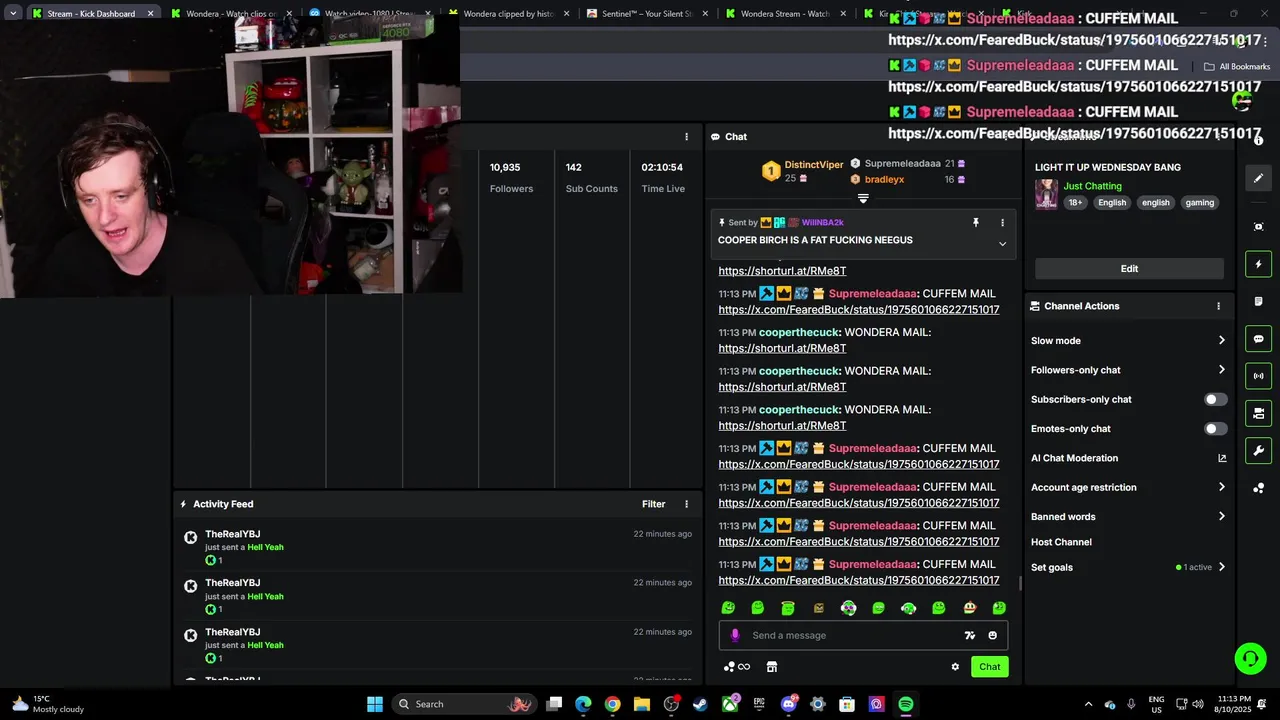Click the Activity Feed Filter button
Image resolution: width=1280 pixels, height=720 pixels.
(653, 504)
